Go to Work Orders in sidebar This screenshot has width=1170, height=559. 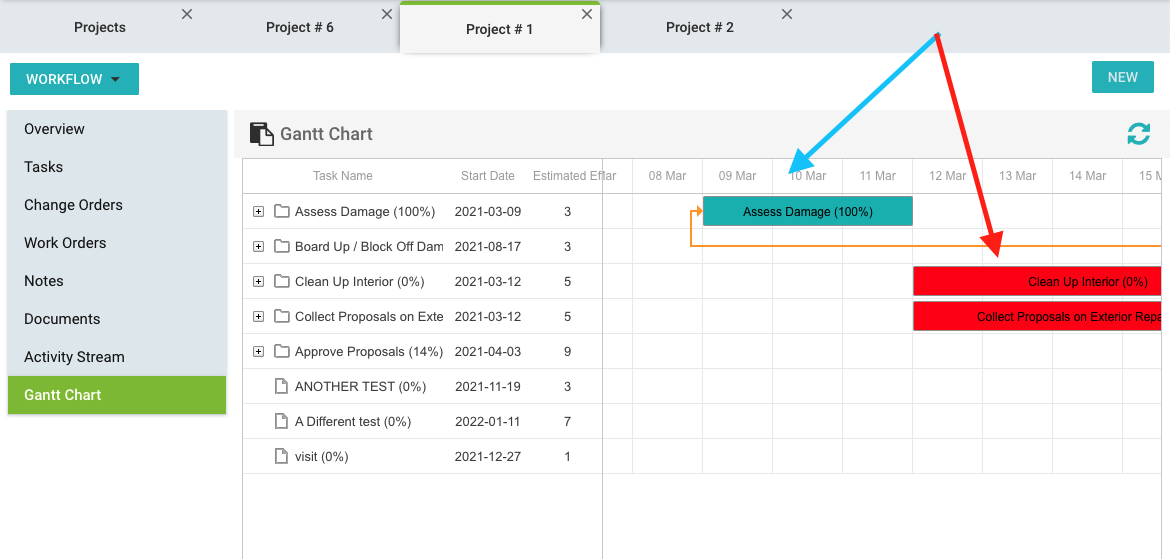click(117, 243)
